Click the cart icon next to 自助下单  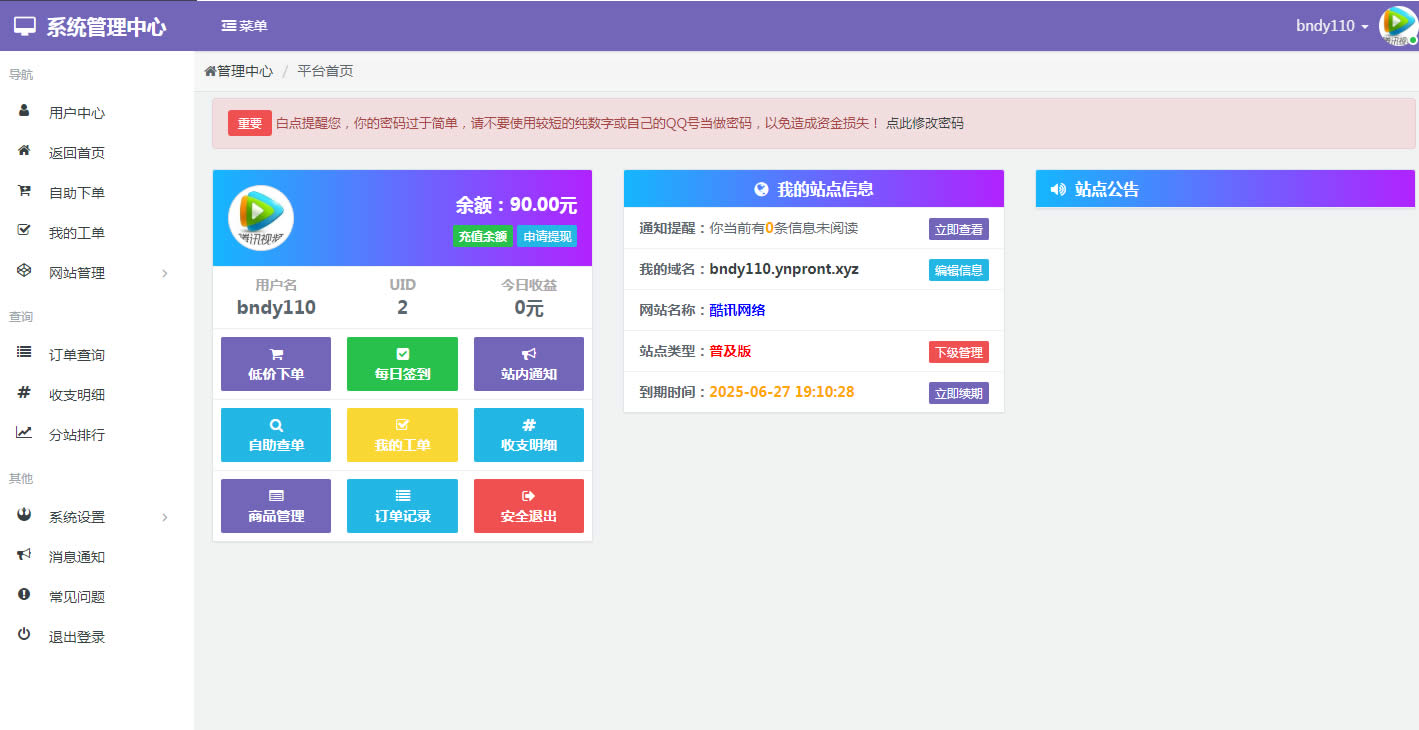click(24, 191)
